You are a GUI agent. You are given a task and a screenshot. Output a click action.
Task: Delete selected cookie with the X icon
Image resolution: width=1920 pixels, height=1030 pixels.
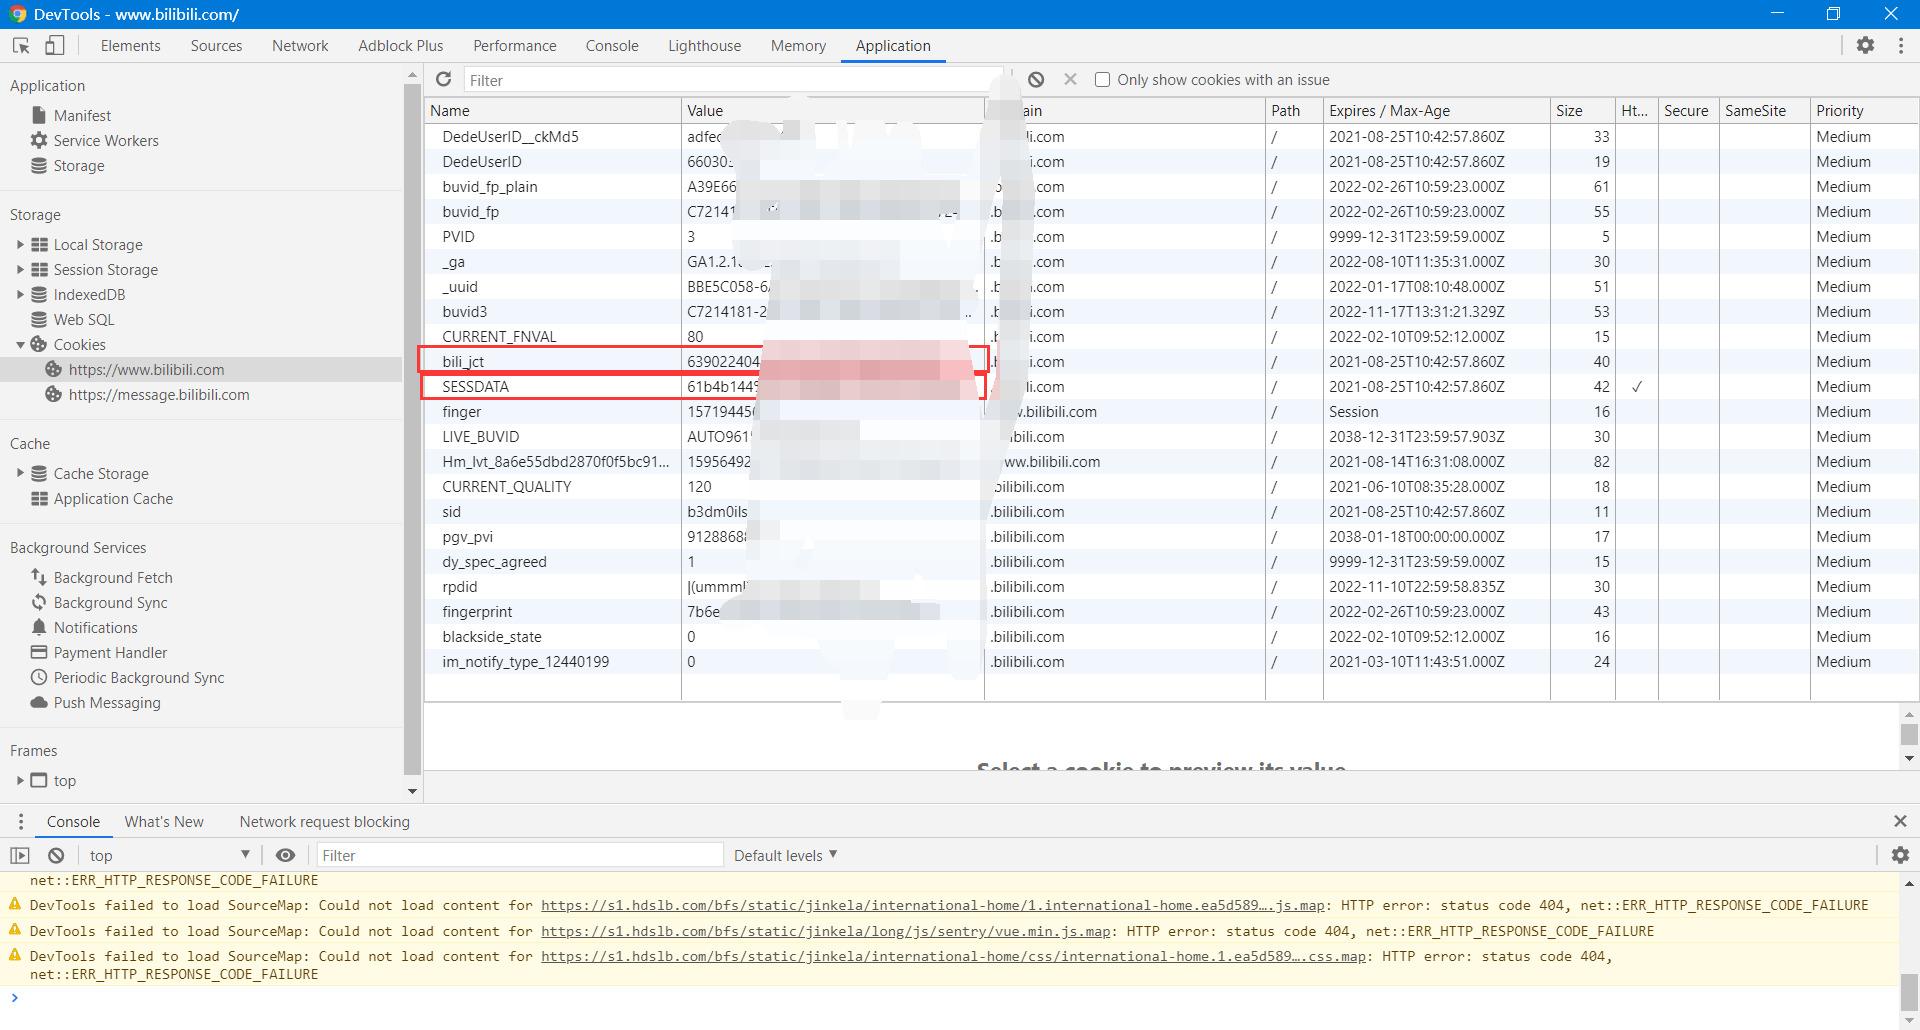tap(1070, 79)
